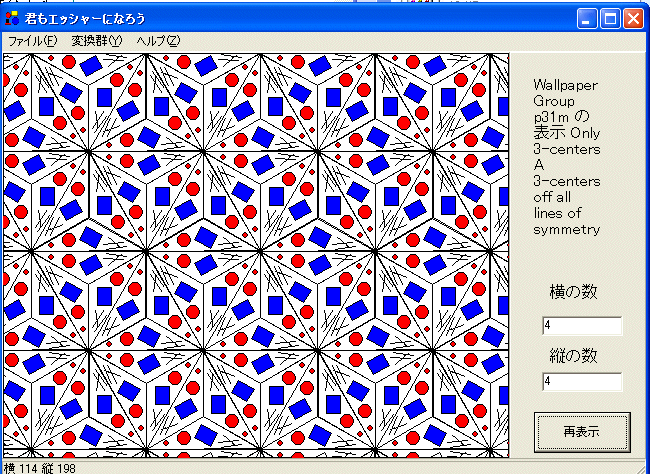Open the ヘルプ(Z) menu
The width and height of the screenshot is (650, 474).
point(158,41)
